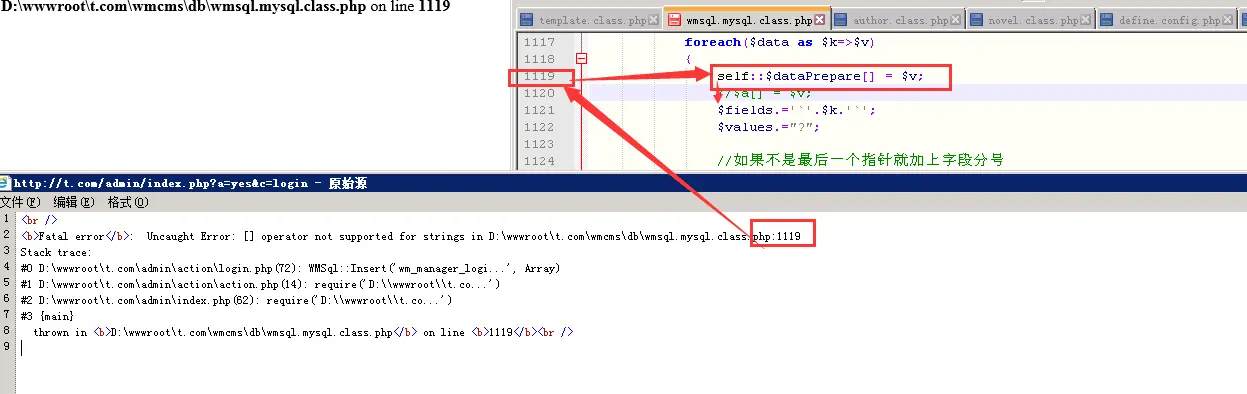Viewport: 1247px width, 394px height.
Task: Switch to the author.class.php tab
Action: (901, 20)
